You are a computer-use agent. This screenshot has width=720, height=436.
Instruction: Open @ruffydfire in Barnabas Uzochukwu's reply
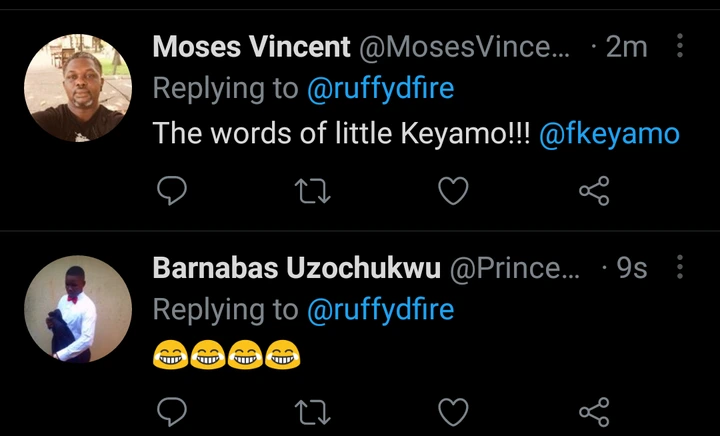pyautogui.click(x=380, y=310)
